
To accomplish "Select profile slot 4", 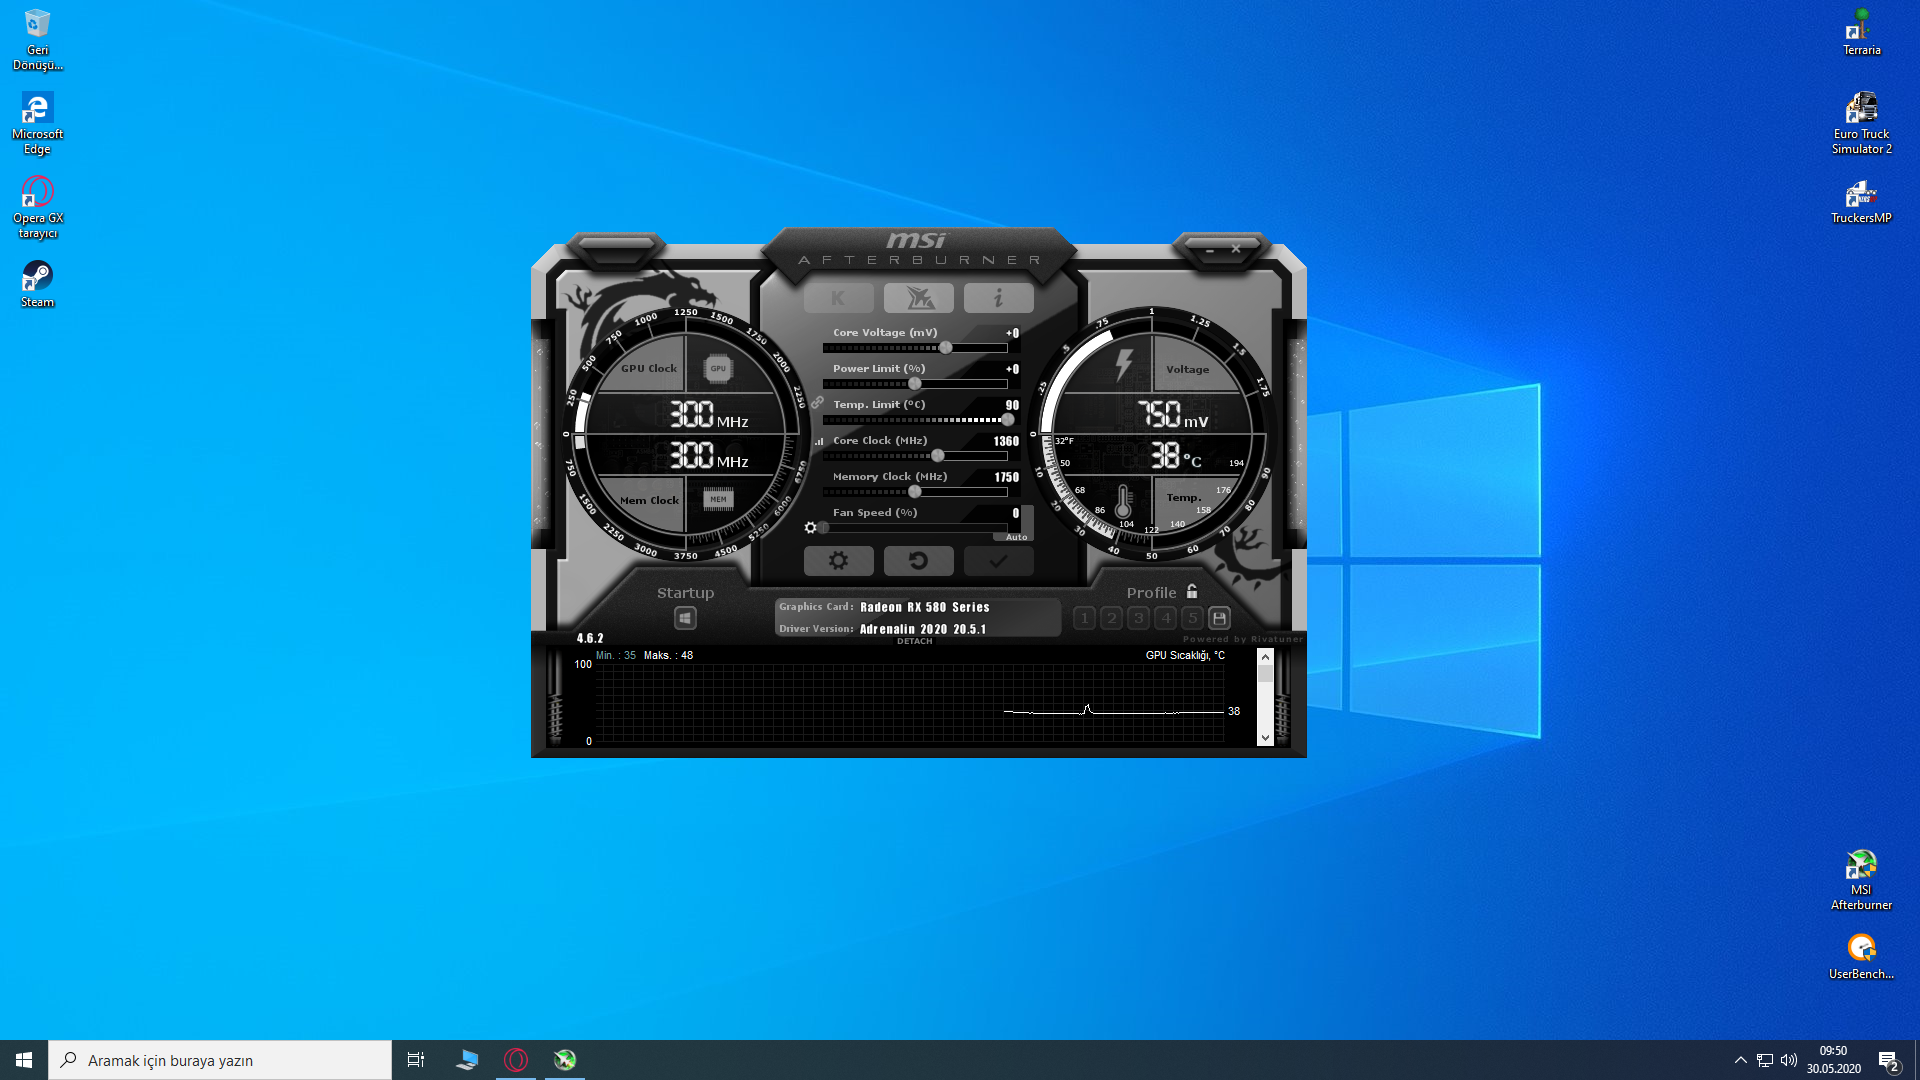I will coord(1165,618).
